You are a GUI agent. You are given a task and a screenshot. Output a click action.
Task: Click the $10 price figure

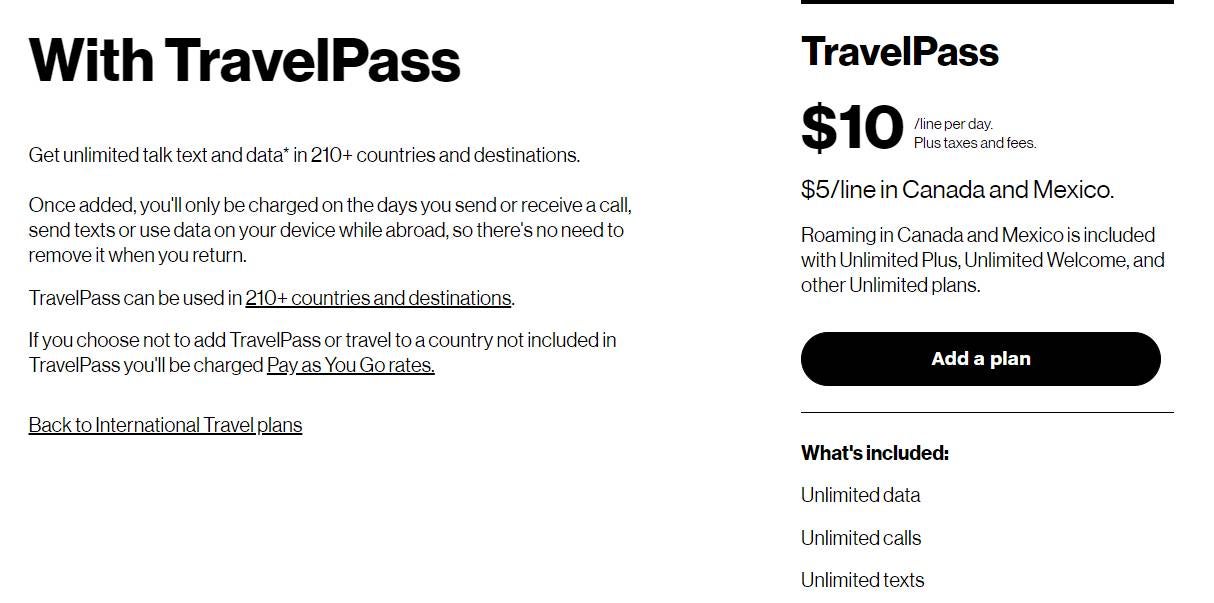pos(852,130)
